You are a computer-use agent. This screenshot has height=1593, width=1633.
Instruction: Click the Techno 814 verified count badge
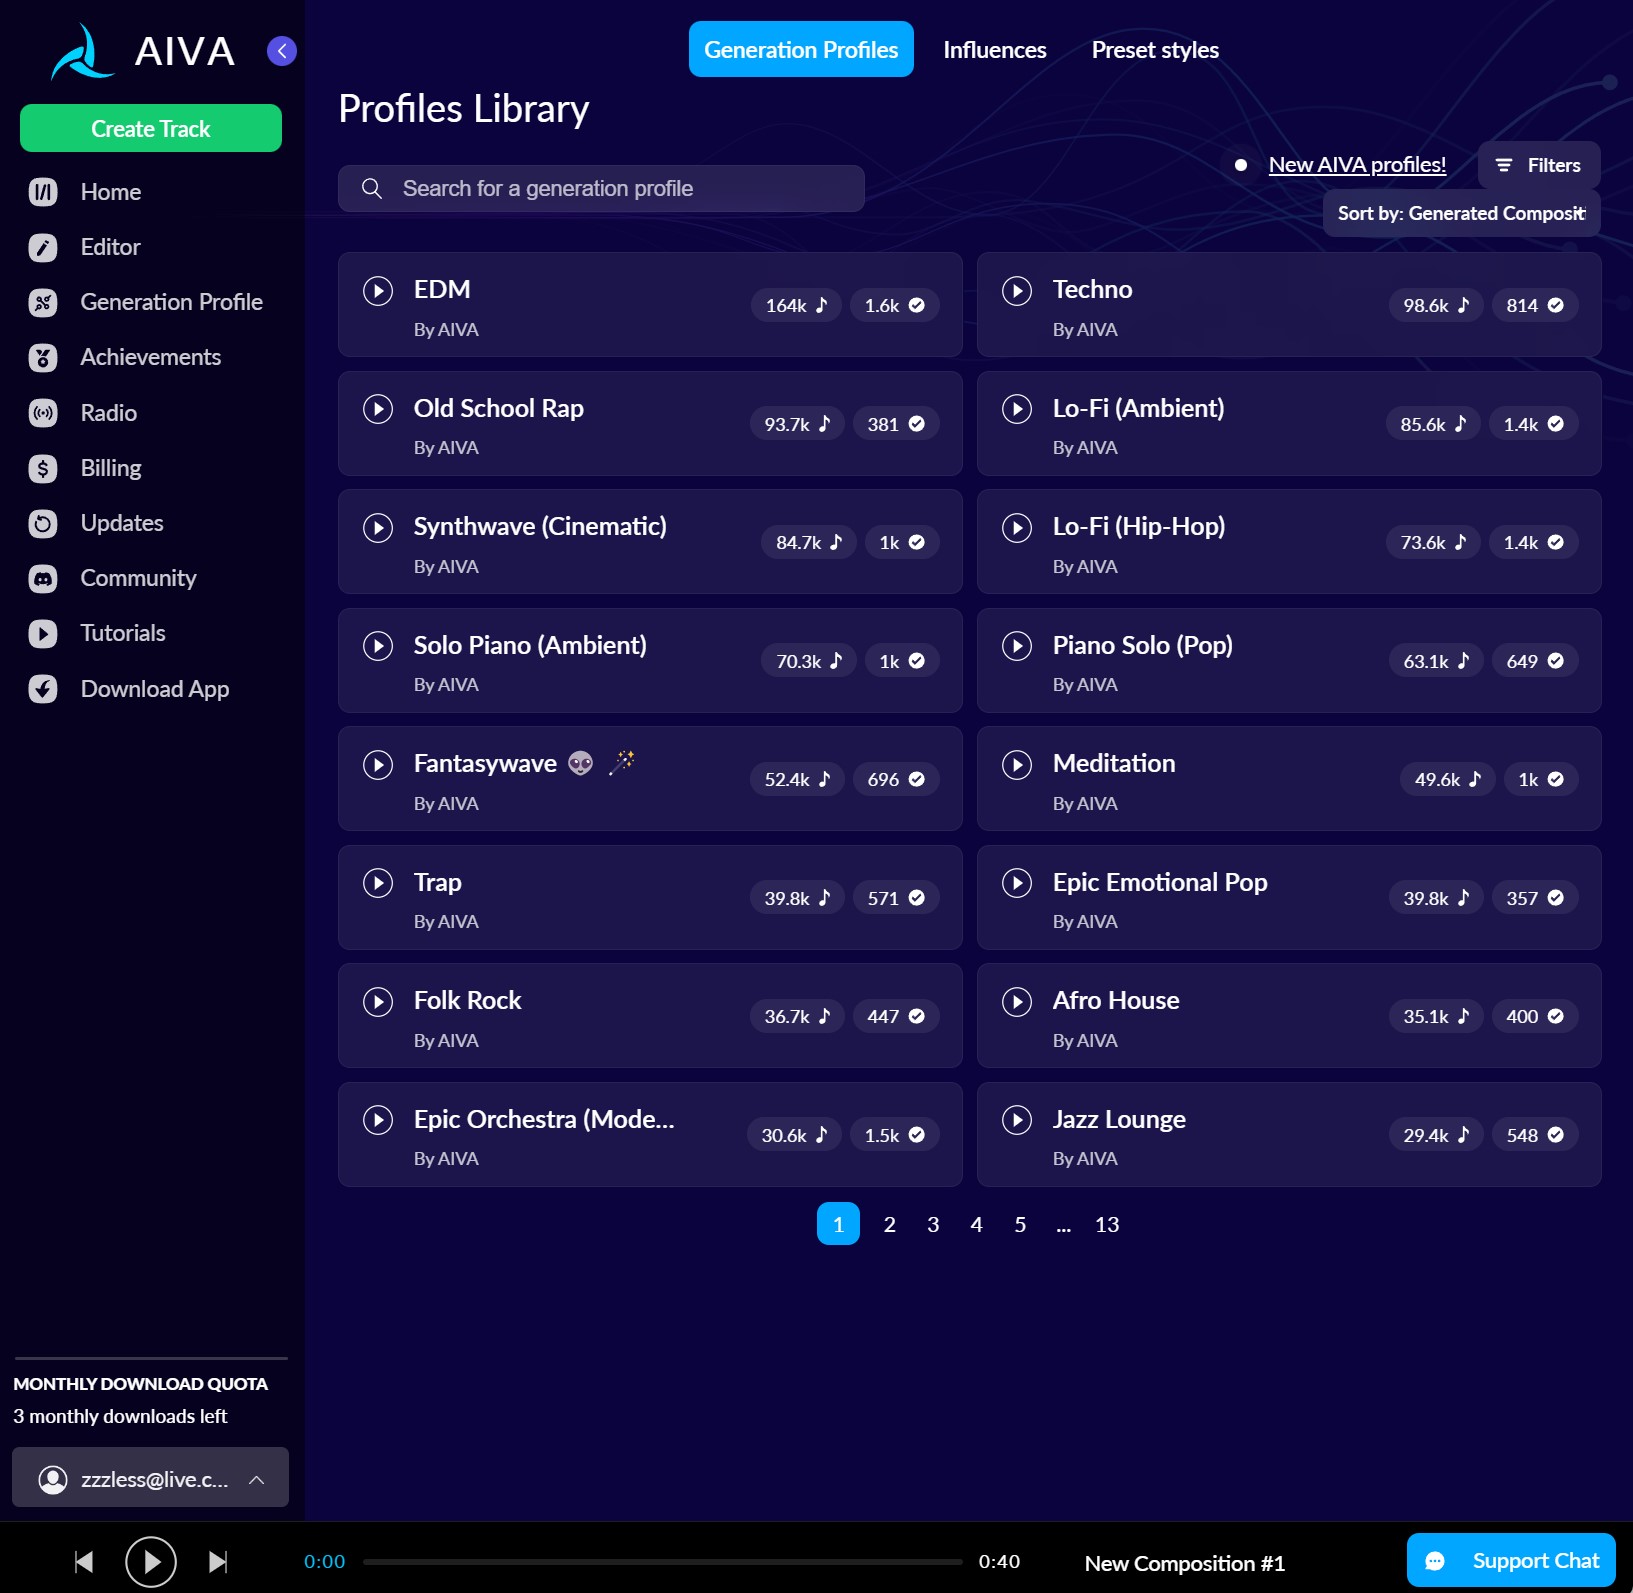pos(1535,305)
